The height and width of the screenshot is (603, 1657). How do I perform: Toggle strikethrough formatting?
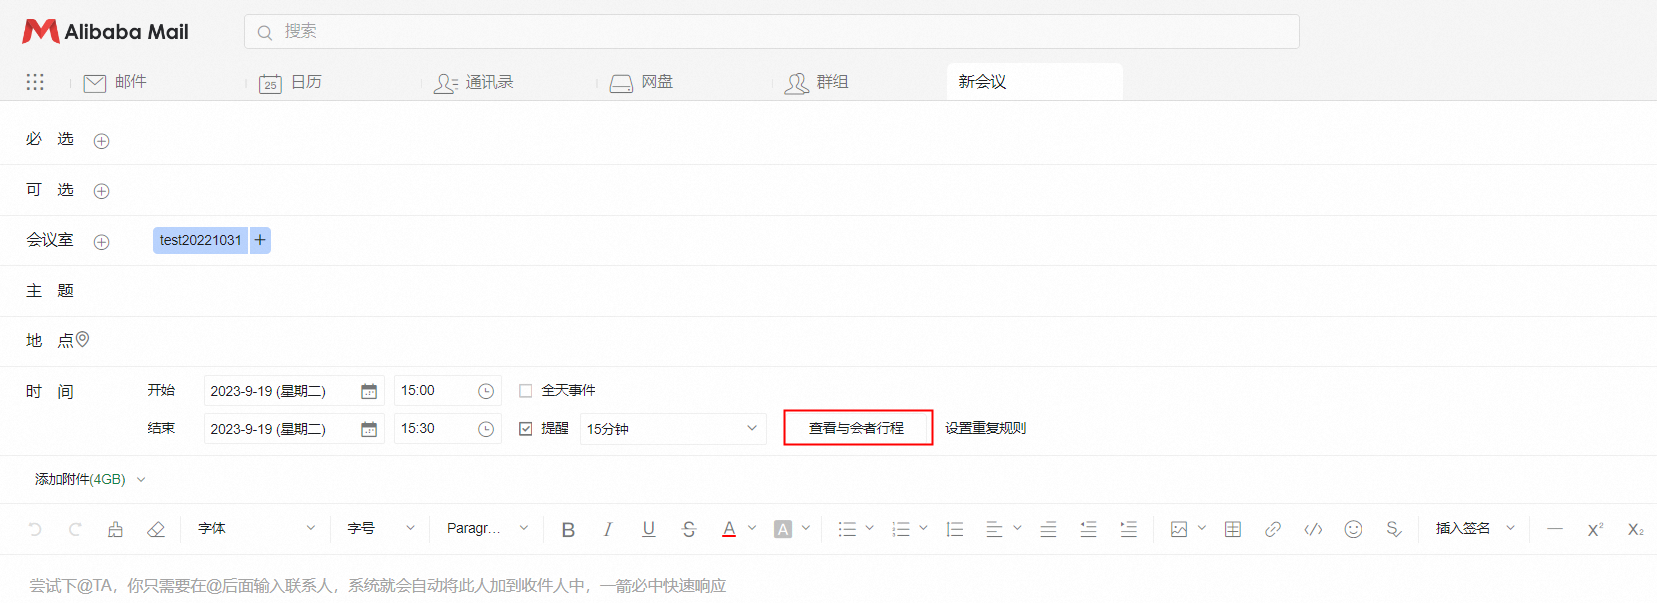click(689, 529)
